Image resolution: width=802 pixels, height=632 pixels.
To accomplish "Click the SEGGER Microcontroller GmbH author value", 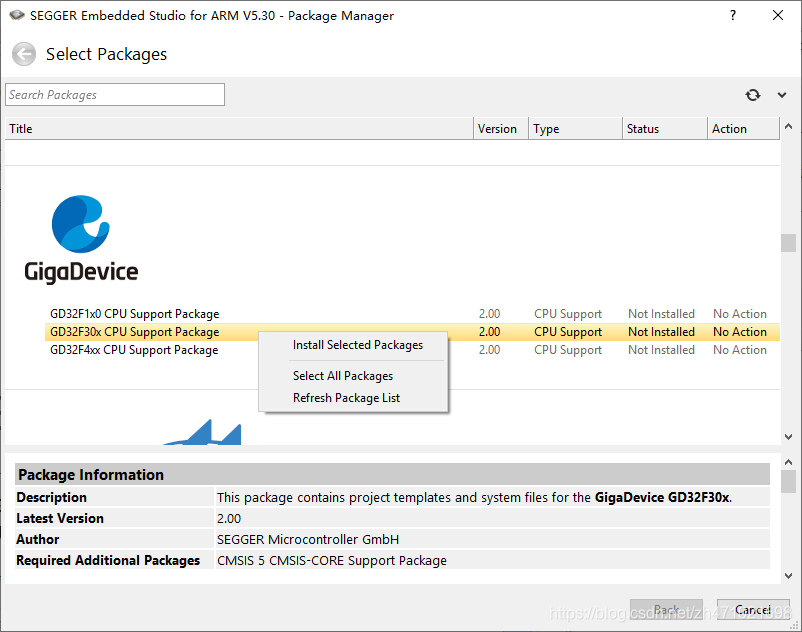I will click(x=308, y=539).
